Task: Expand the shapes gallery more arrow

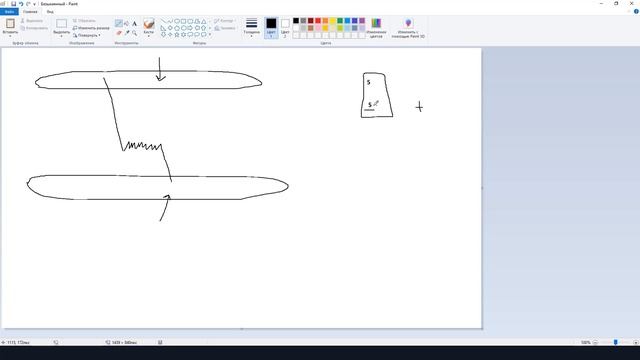Action: pyautogui.click(x=210, y=35)
